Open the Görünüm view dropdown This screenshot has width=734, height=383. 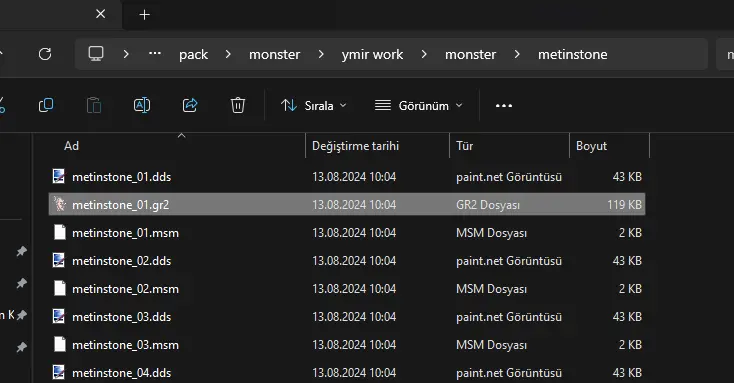pyautogui.click(x=418, y=106)
